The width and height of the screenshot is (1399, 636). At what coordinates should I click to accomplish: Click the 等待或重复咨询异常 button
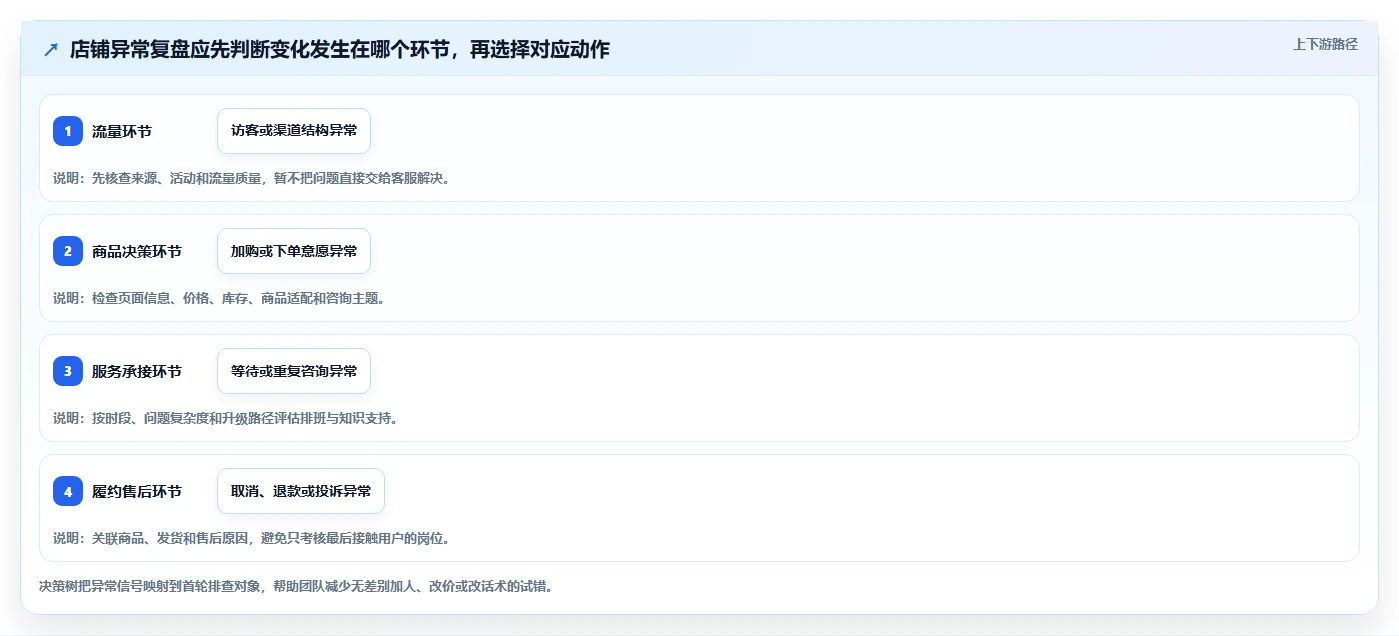pos(294,371)
